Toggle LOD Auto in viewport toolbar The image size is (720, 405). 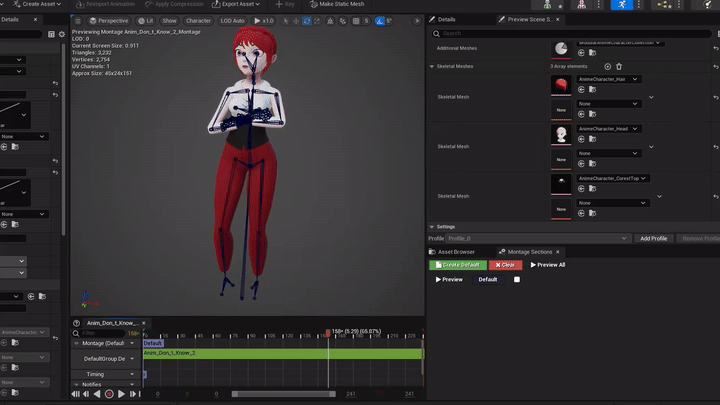(232, 20)
